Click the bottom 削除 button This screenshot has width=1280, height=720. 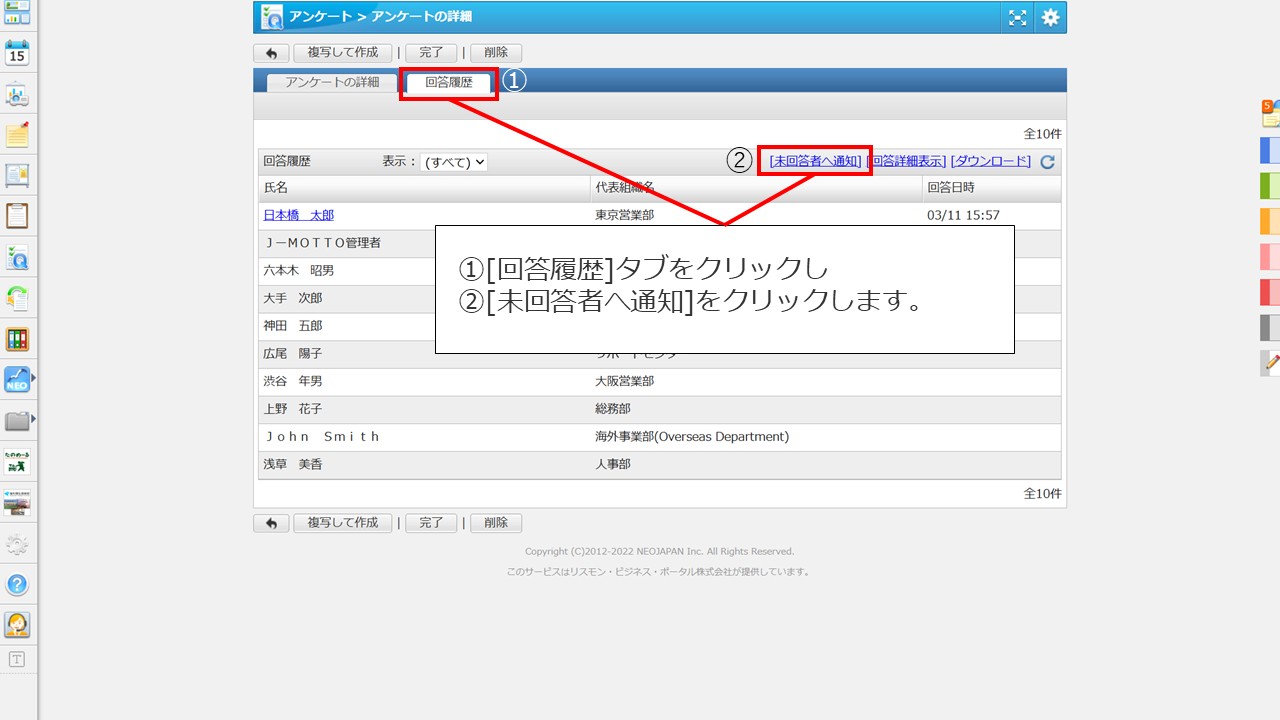(496, 523)
